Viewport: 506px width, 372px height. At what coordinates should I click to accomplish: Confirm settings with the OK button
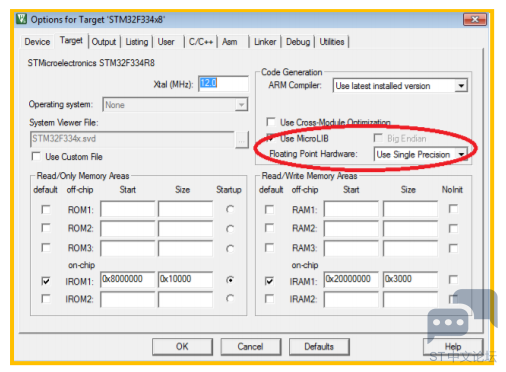(x=182, y=347)
